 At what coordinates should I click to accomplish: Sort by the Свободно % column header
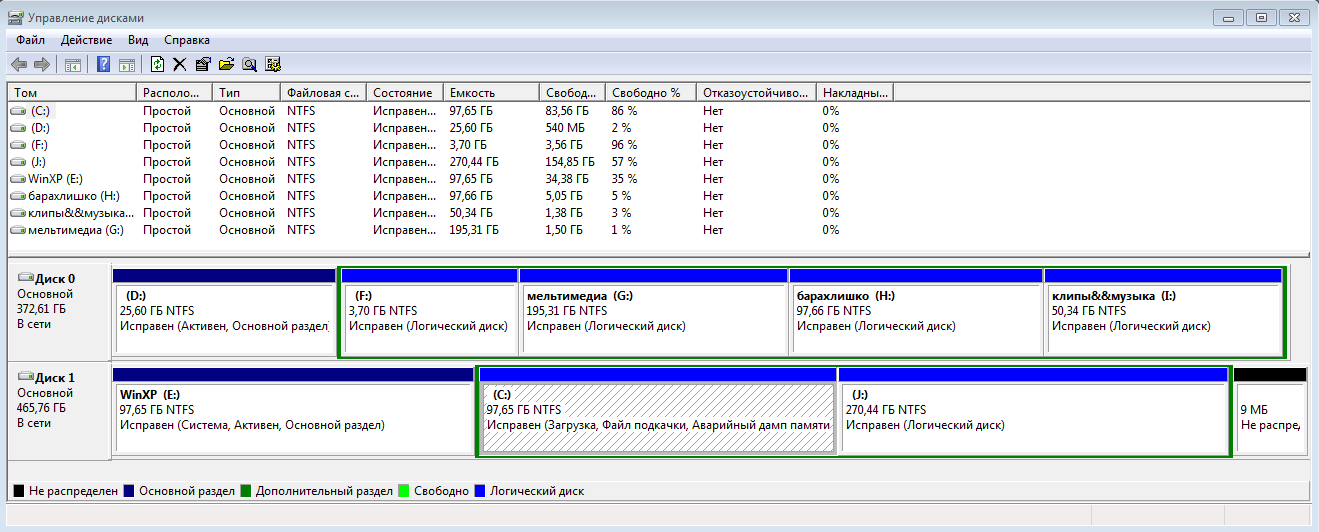651,92
